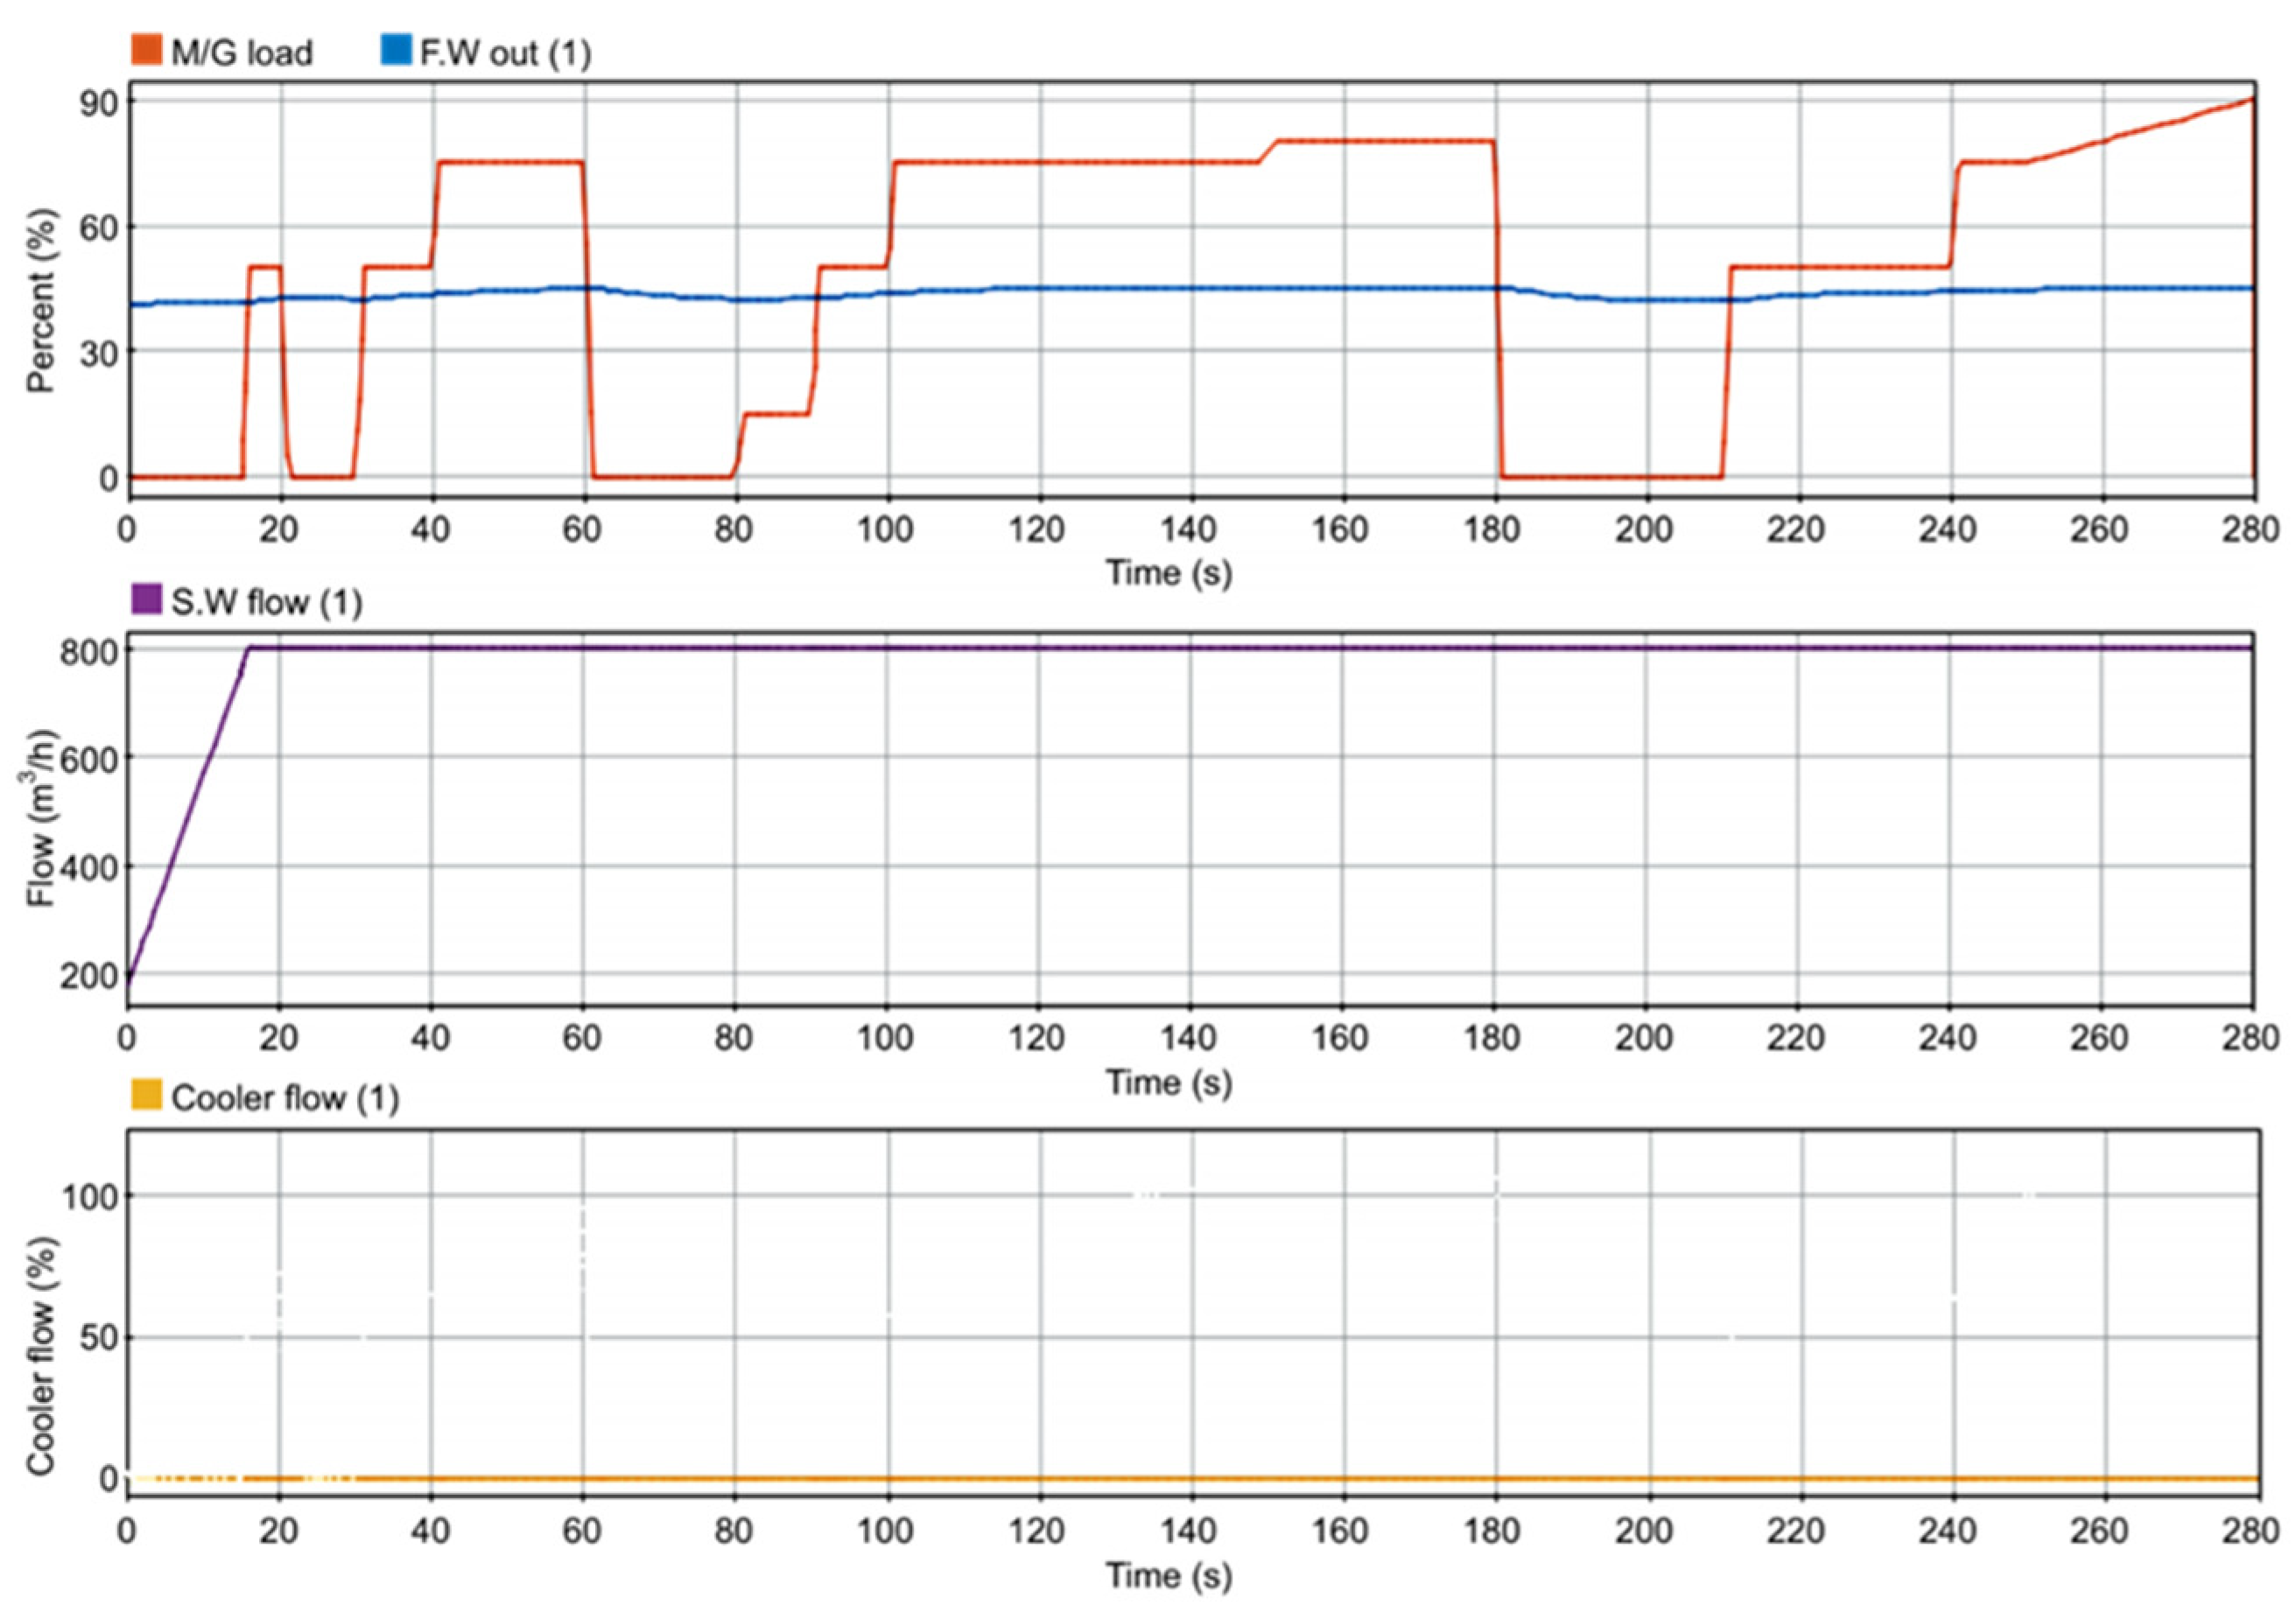Click the 100 tick on the Cooler flow axis
Screen dimensions: 2296x1612
click(x=90, y=1196)
